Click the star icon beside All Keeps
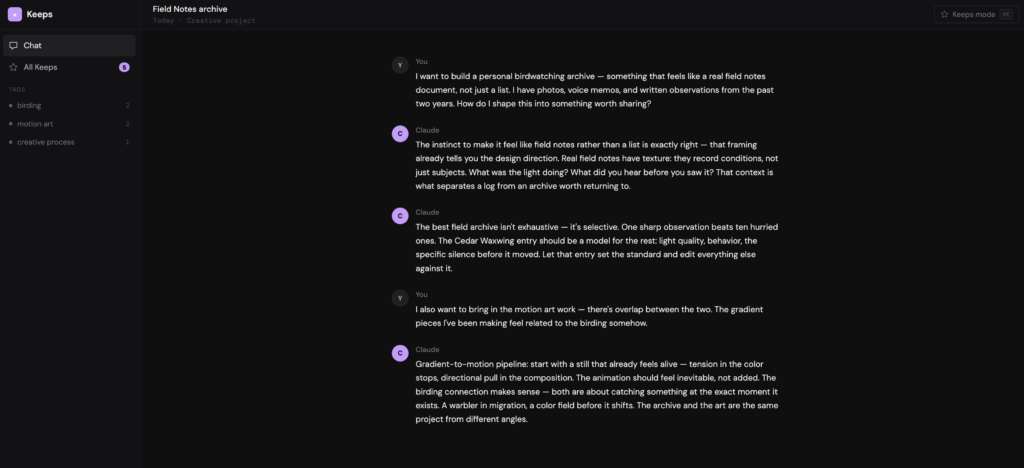The height and width of the screenshot is (468, 1024). (13, 67)
